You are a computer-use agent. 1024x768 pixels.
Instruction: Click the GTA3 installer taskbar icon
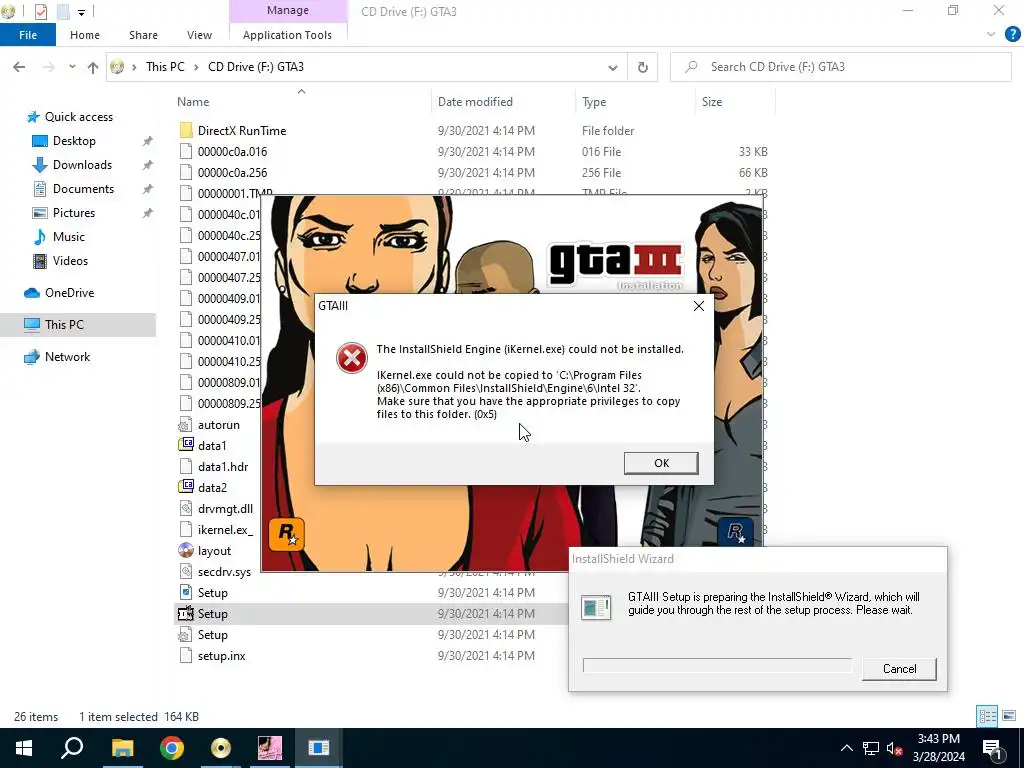click(270, 748)
